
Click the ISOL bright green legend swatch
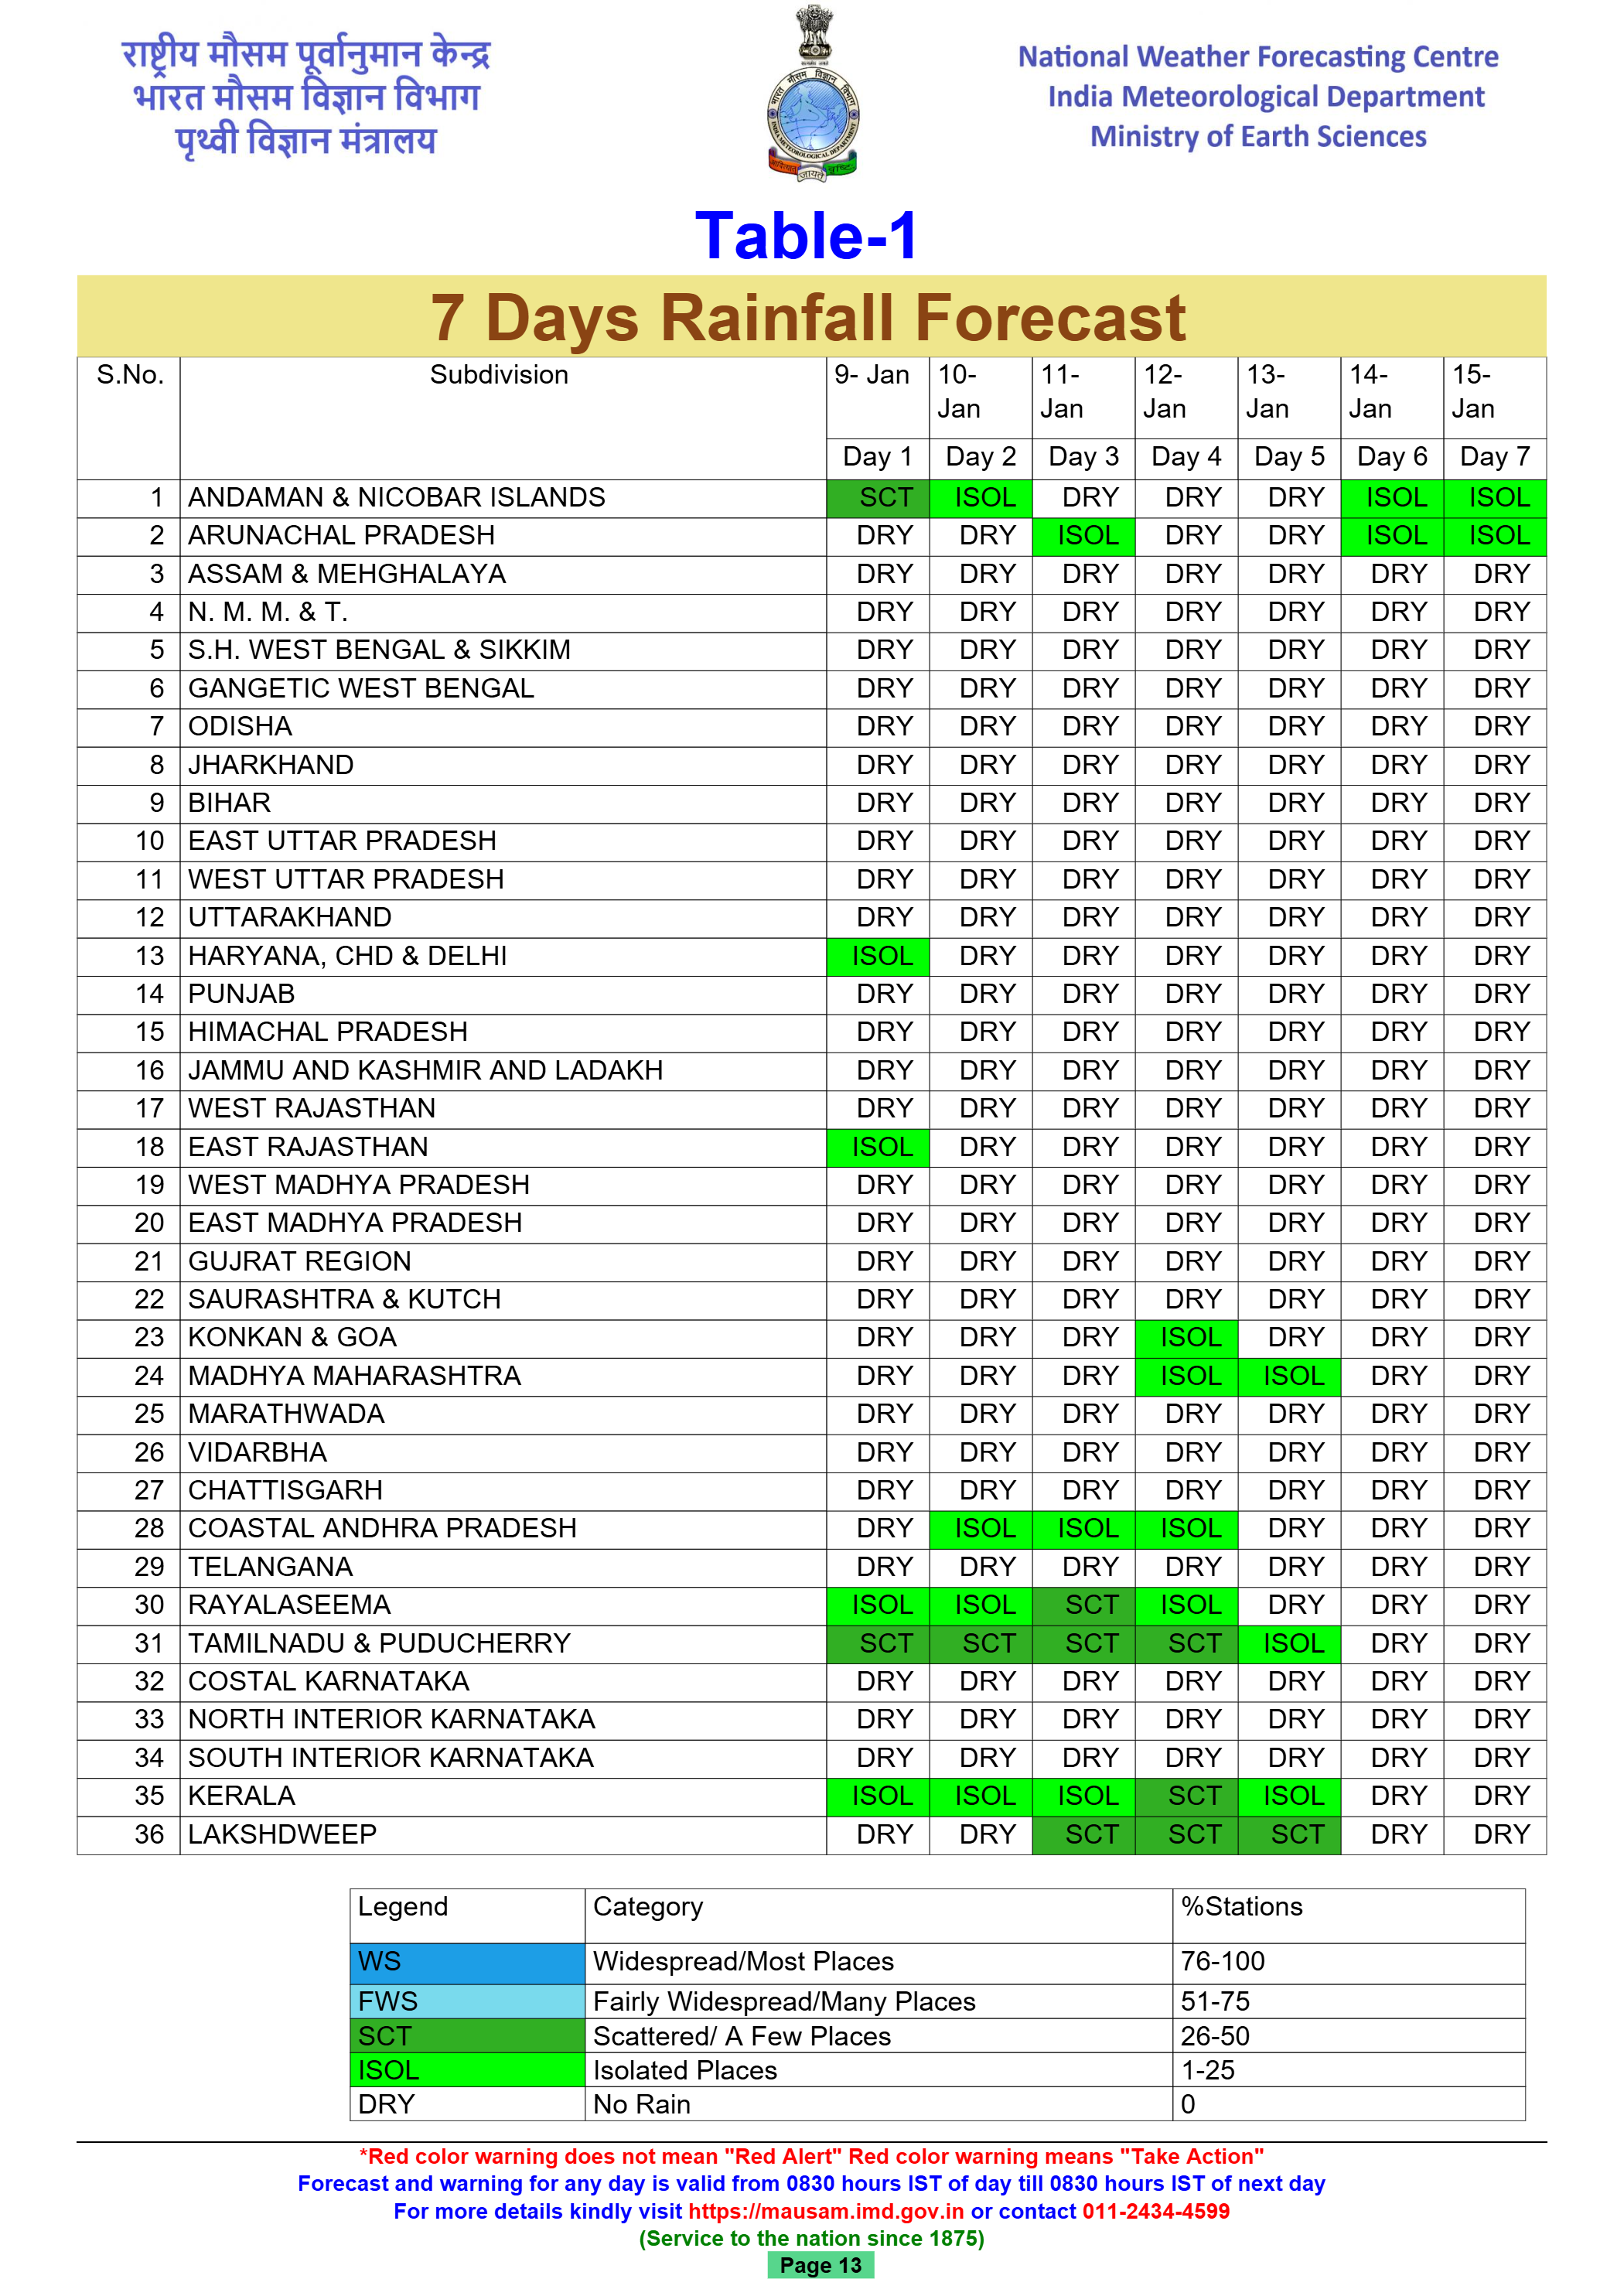(467, 2070)
